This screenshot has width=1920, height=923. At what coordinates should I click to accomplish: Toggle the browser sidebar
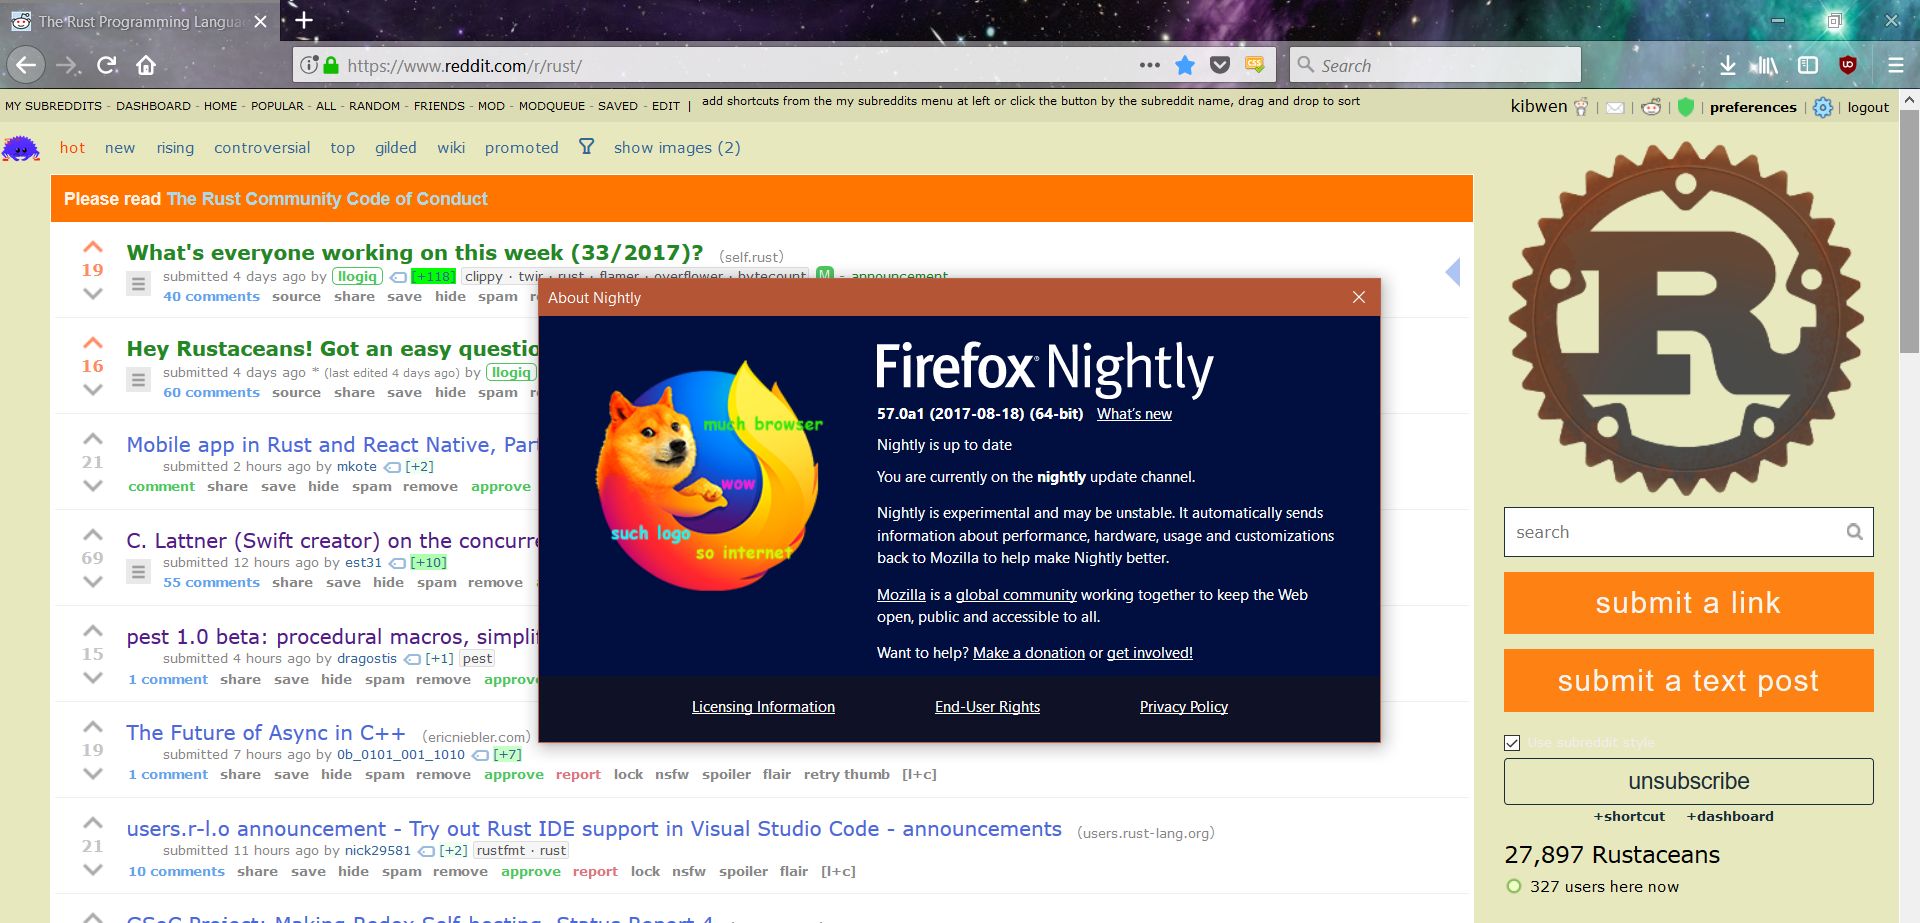point(1806,64)
